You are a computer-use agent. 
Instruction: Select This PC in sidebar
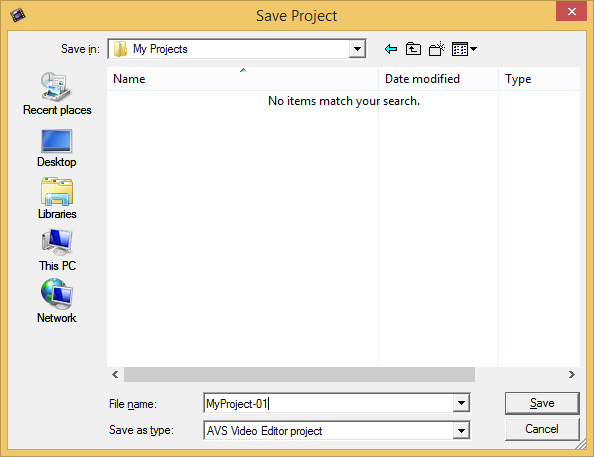[57, 250]
